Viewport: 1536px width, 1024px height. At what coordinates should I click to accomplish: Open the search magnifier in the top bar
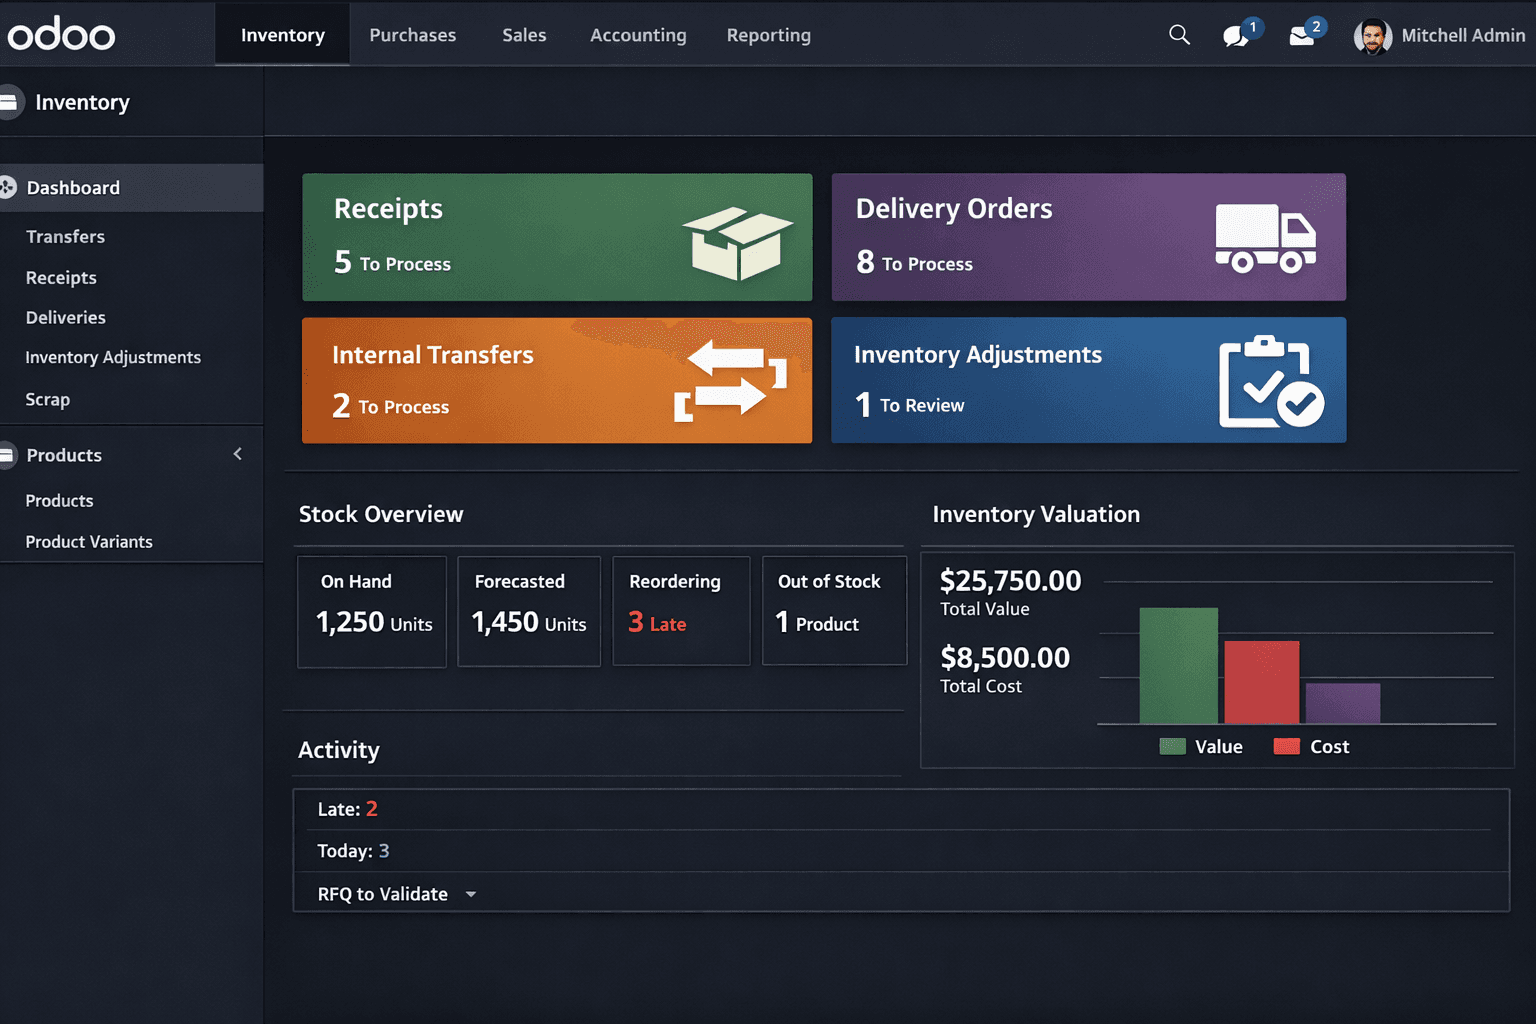(1178, 34)
